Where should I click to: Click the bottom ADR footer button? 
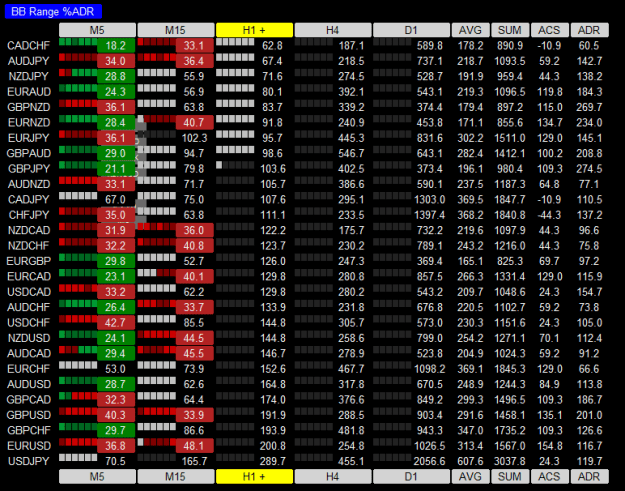tap(590, 476)
